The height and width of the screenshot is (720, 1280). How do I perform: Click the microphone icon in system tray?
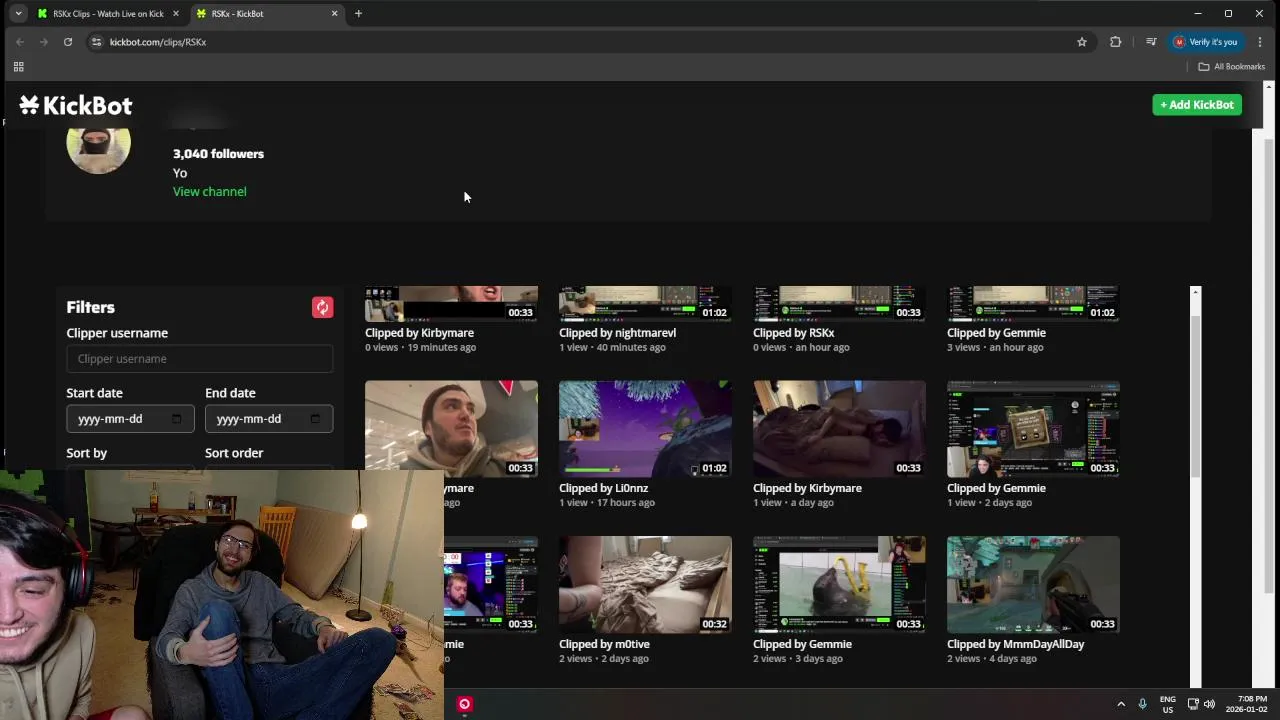(1142, 704)
